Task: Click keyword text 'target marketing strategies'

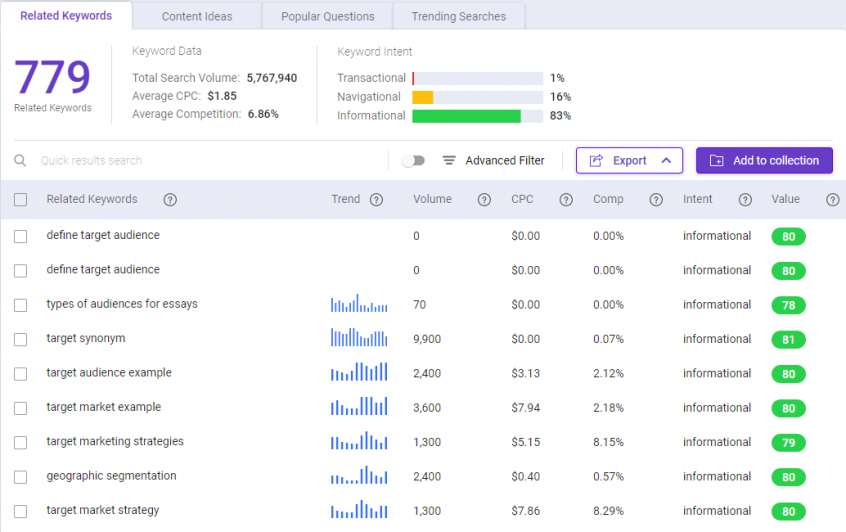Action: (115, 441)
